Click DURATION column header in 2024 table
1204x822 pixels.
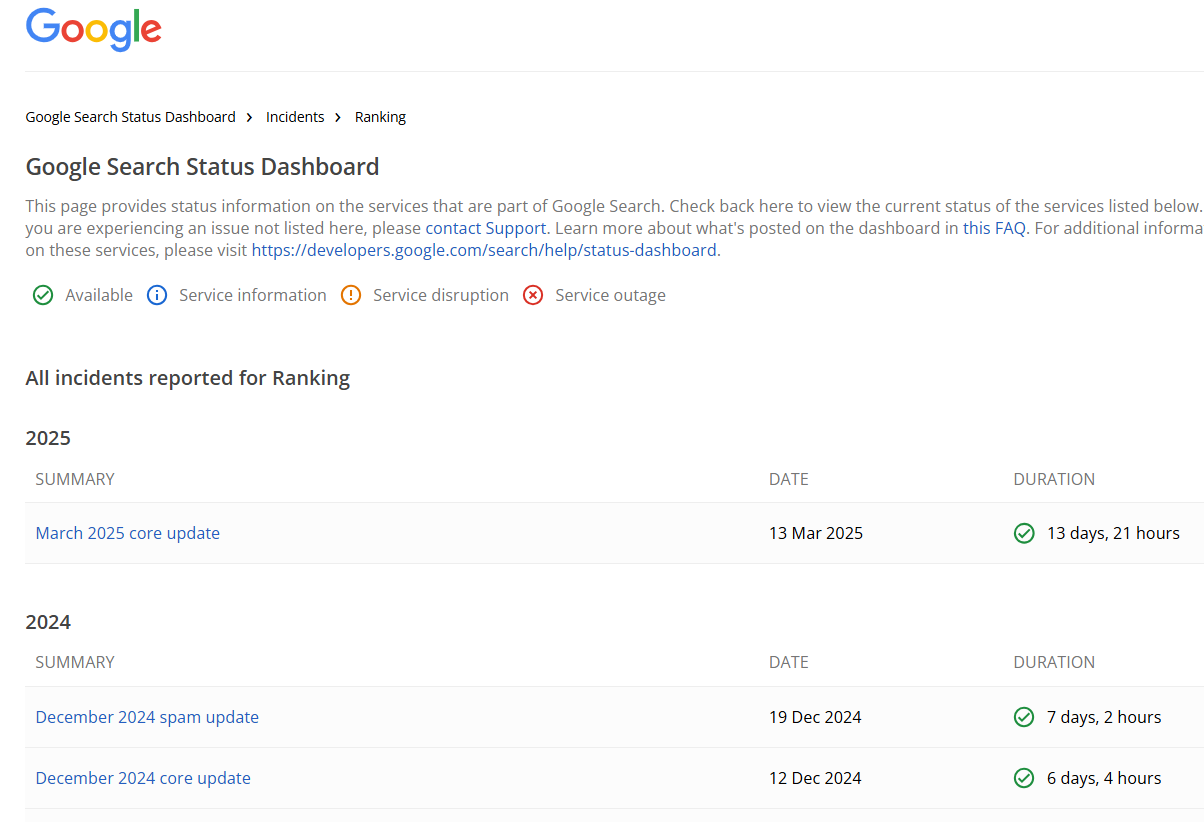1054,662
